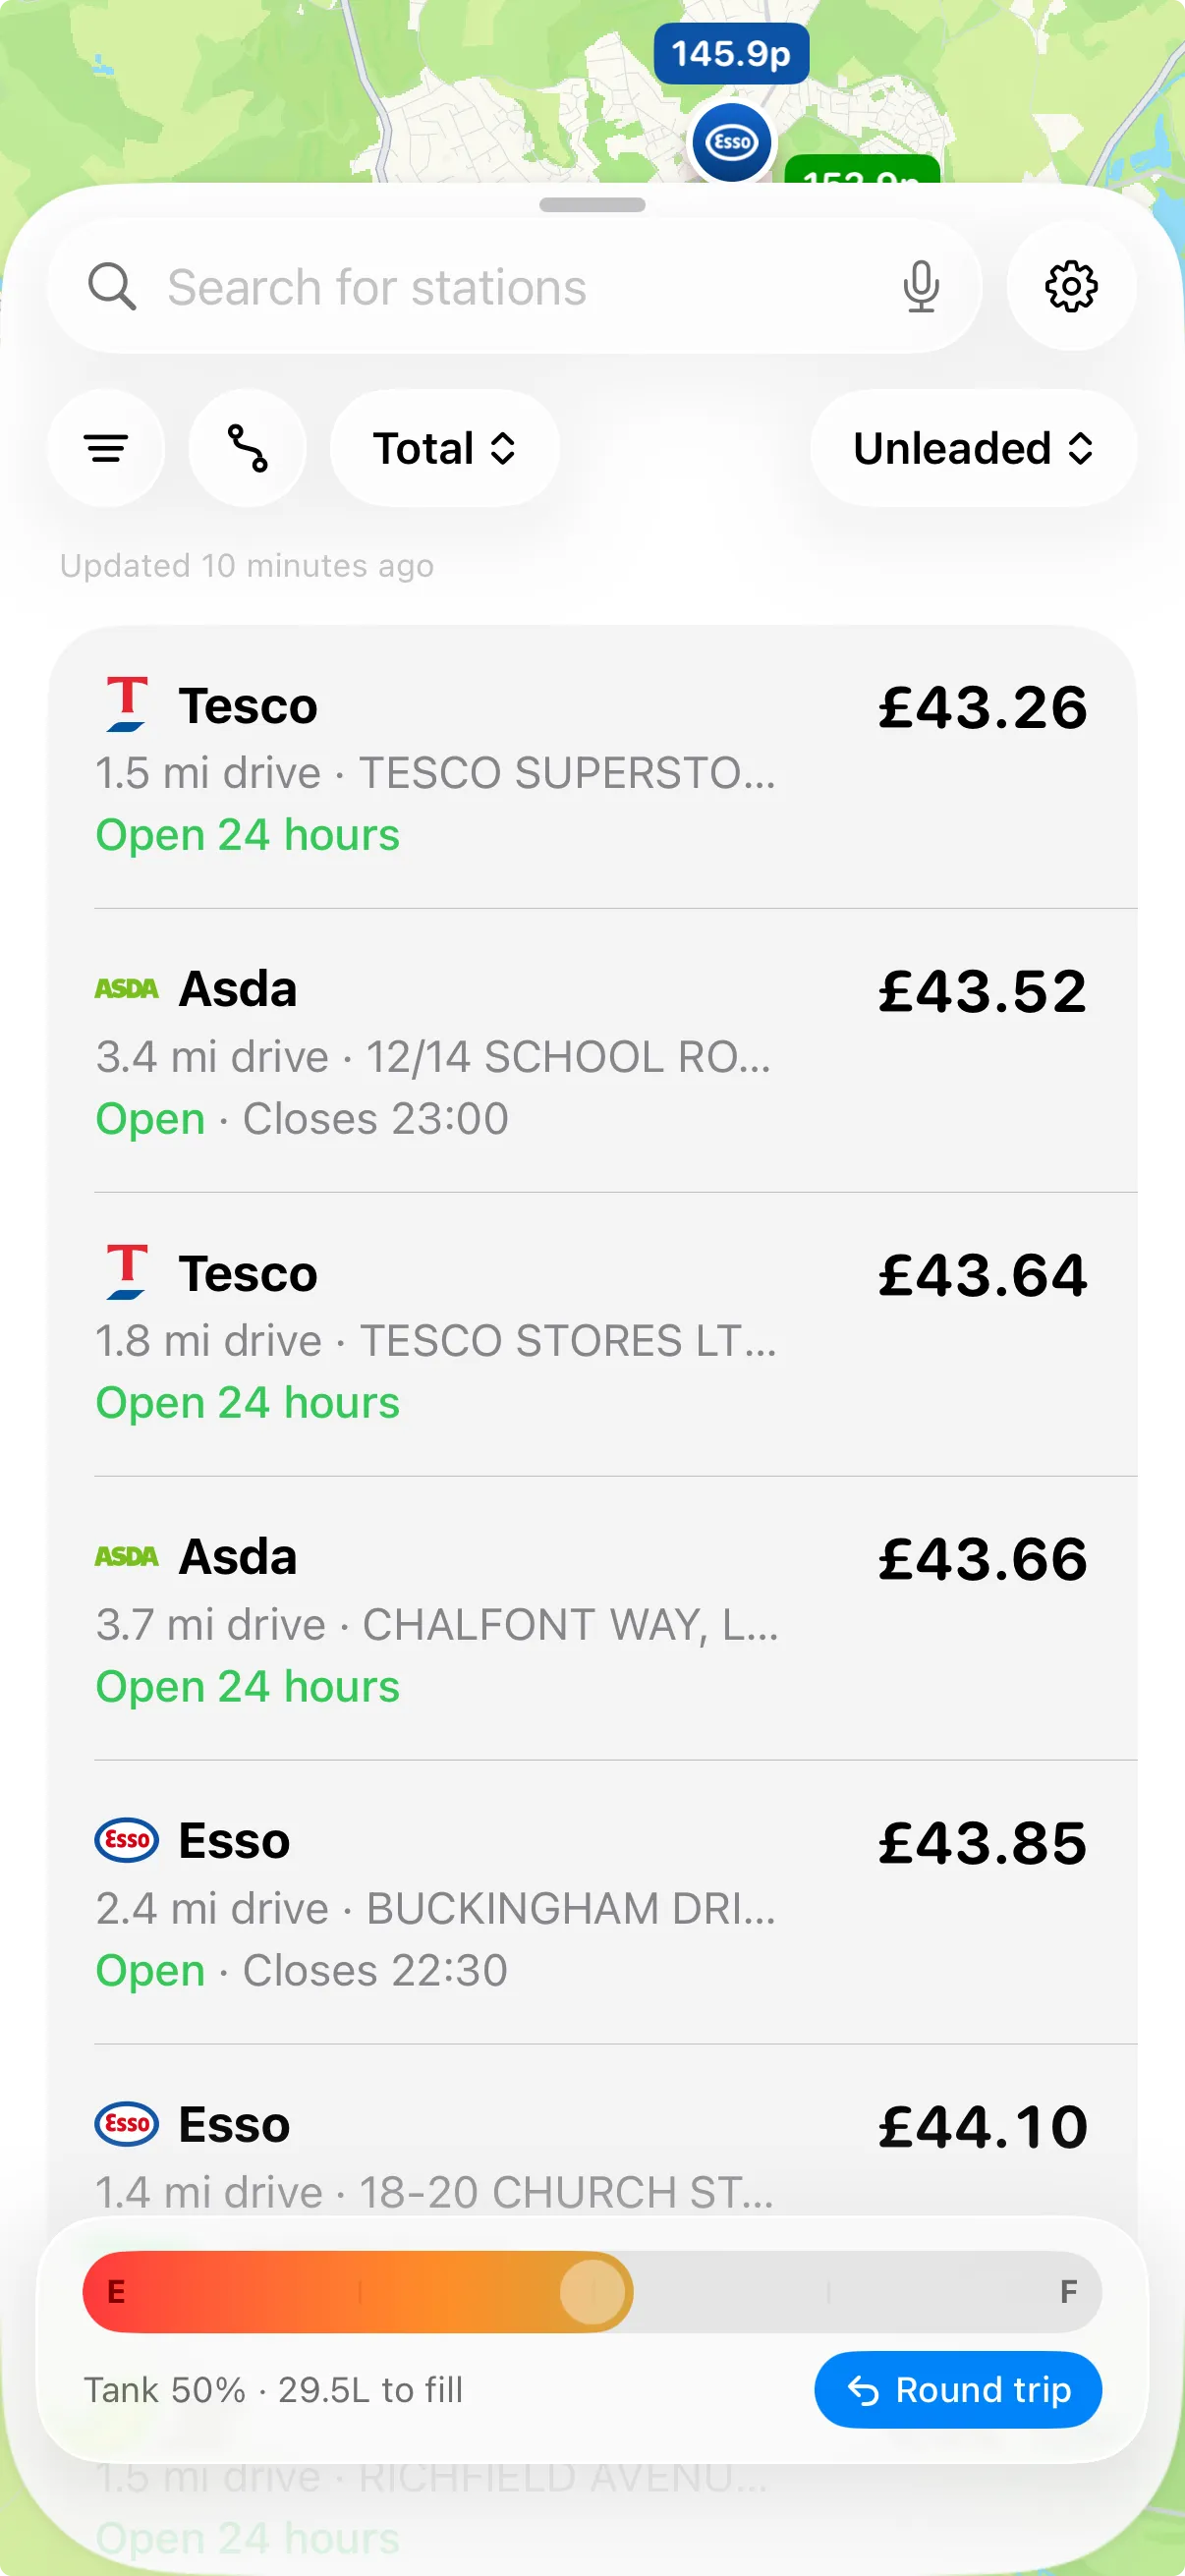Tap the microphone voice search icon

(x=920, y=287)
